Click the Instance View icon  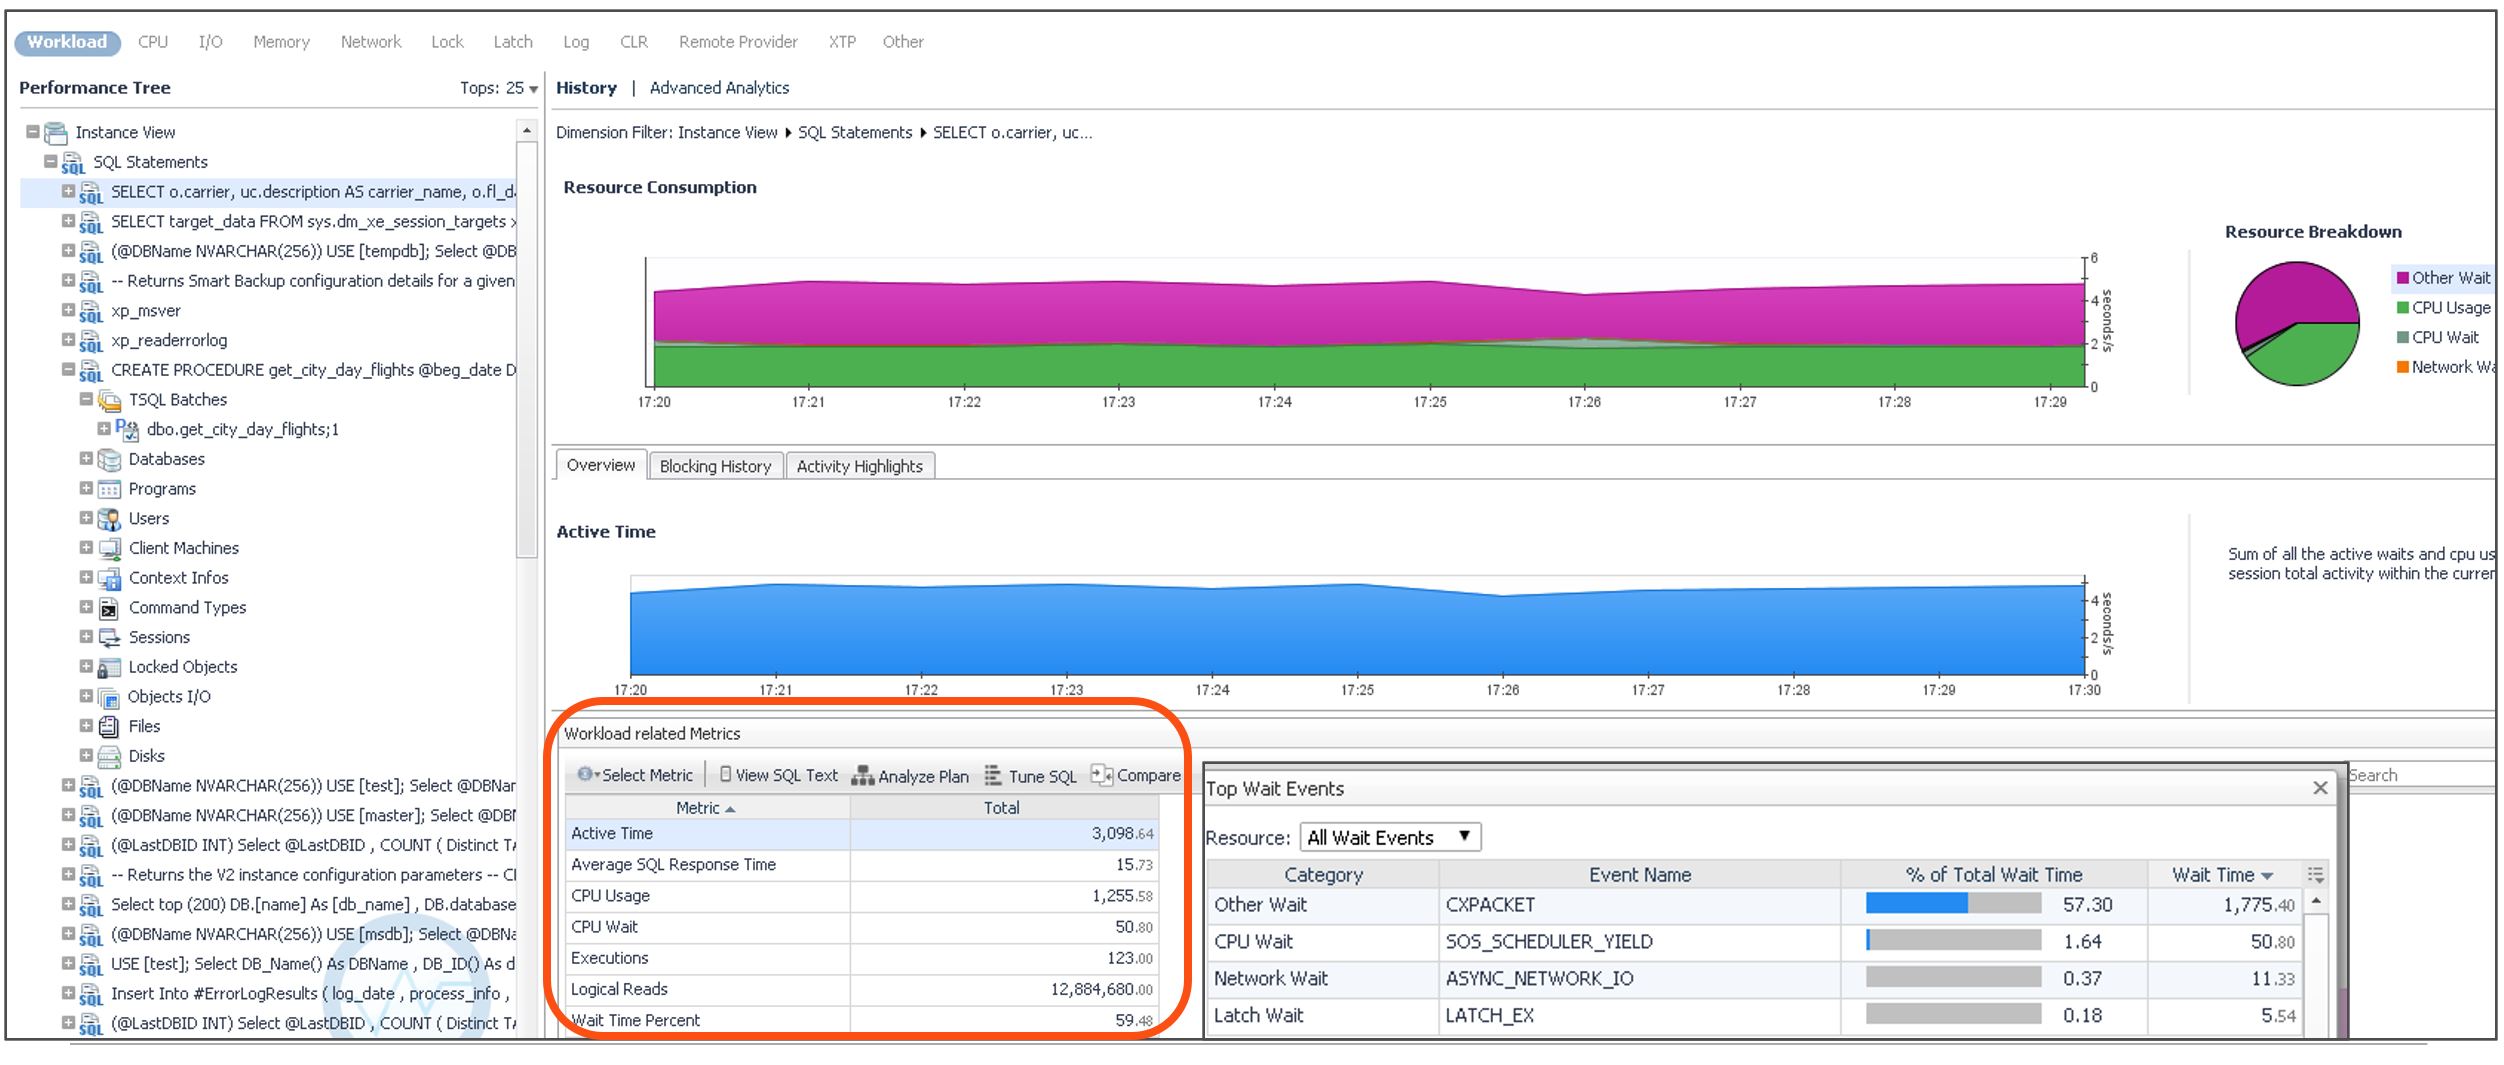coord(56,133)
